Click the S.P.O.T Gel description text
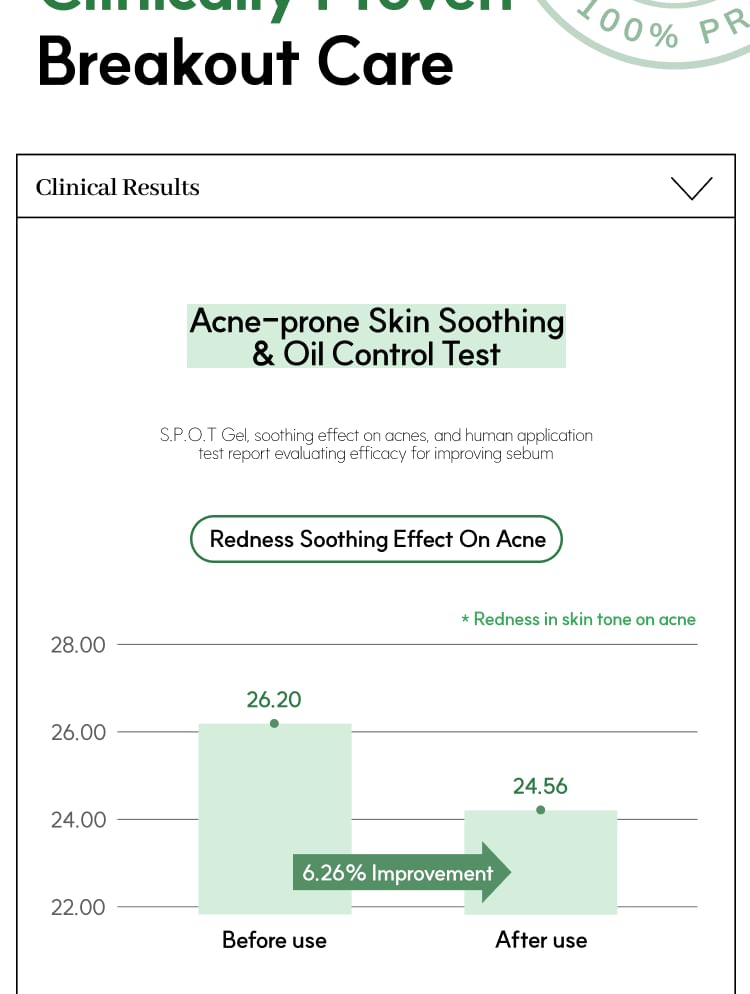 pos(376,444)
